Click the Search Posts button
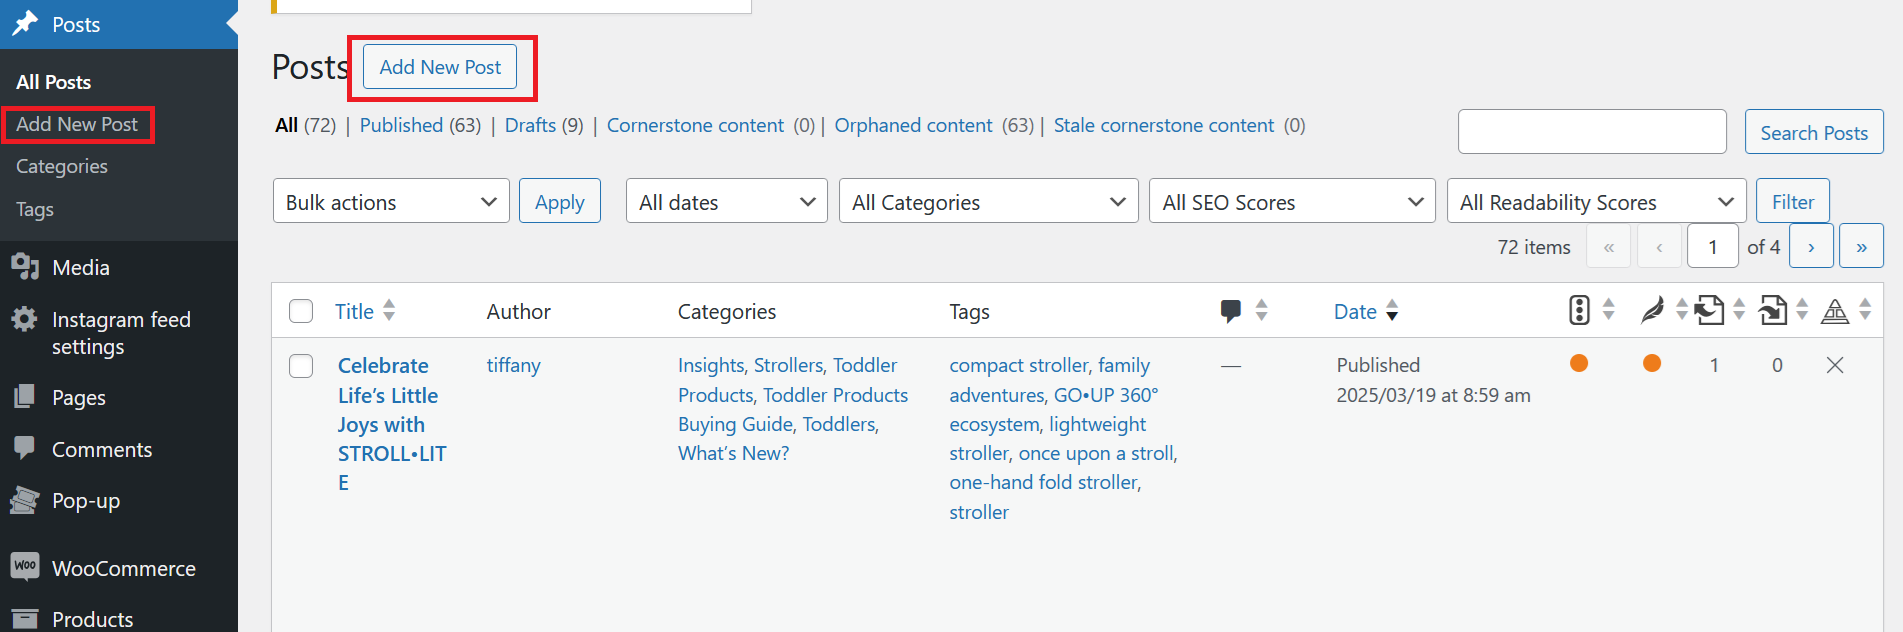The width and height of the screenshot is (1903, 632). click(x=1814, y=132)
